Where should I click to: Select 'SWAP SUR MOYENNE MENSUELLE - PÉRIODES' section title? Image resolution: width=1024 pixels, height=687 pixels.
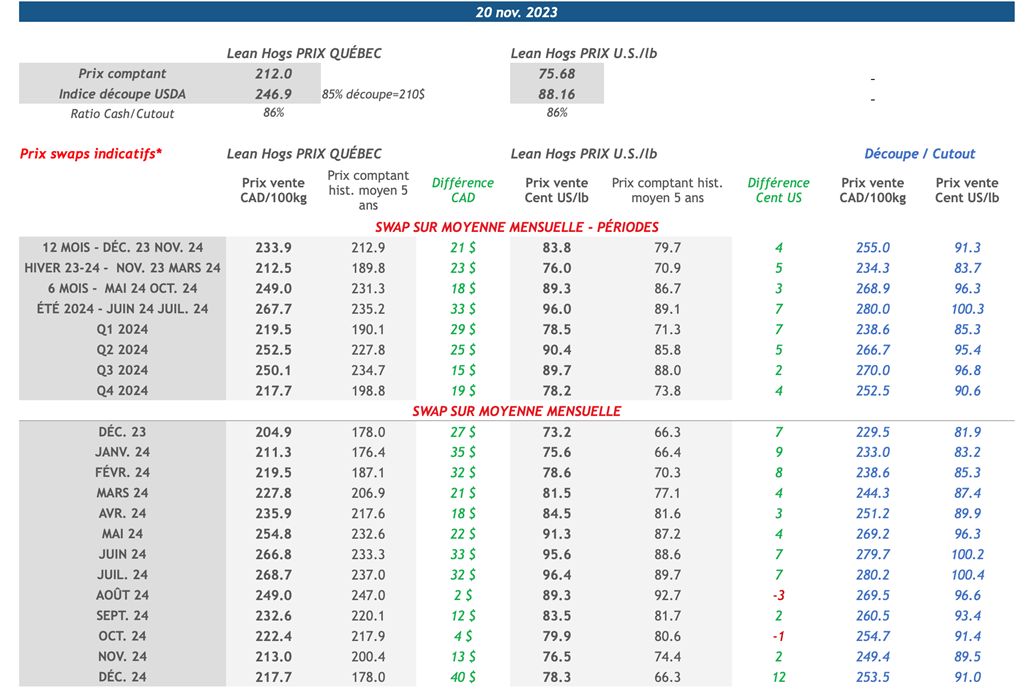click(516, 227)
